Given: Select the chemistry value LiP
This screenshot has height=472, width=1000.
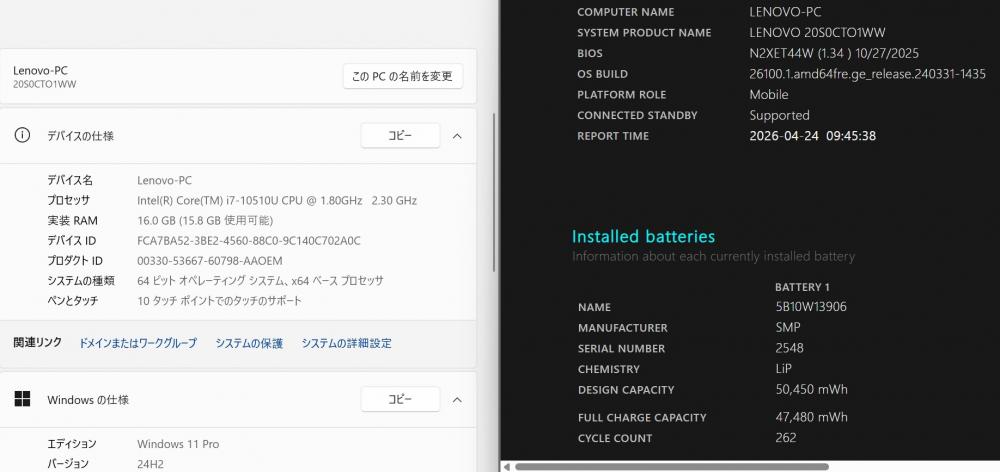Looking at the screenshot, I should point(783,369).
